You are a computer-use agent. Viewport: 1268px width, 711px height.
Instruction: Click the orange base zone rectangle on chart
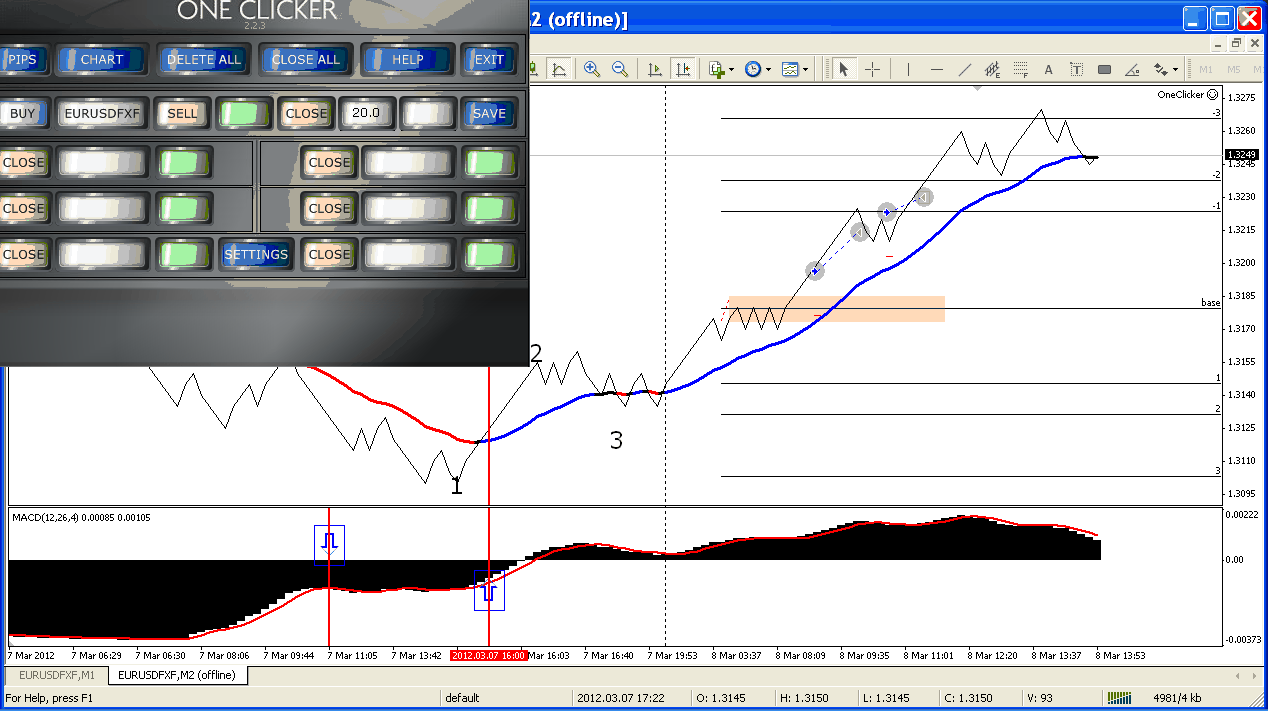click(x=836, y=309)
